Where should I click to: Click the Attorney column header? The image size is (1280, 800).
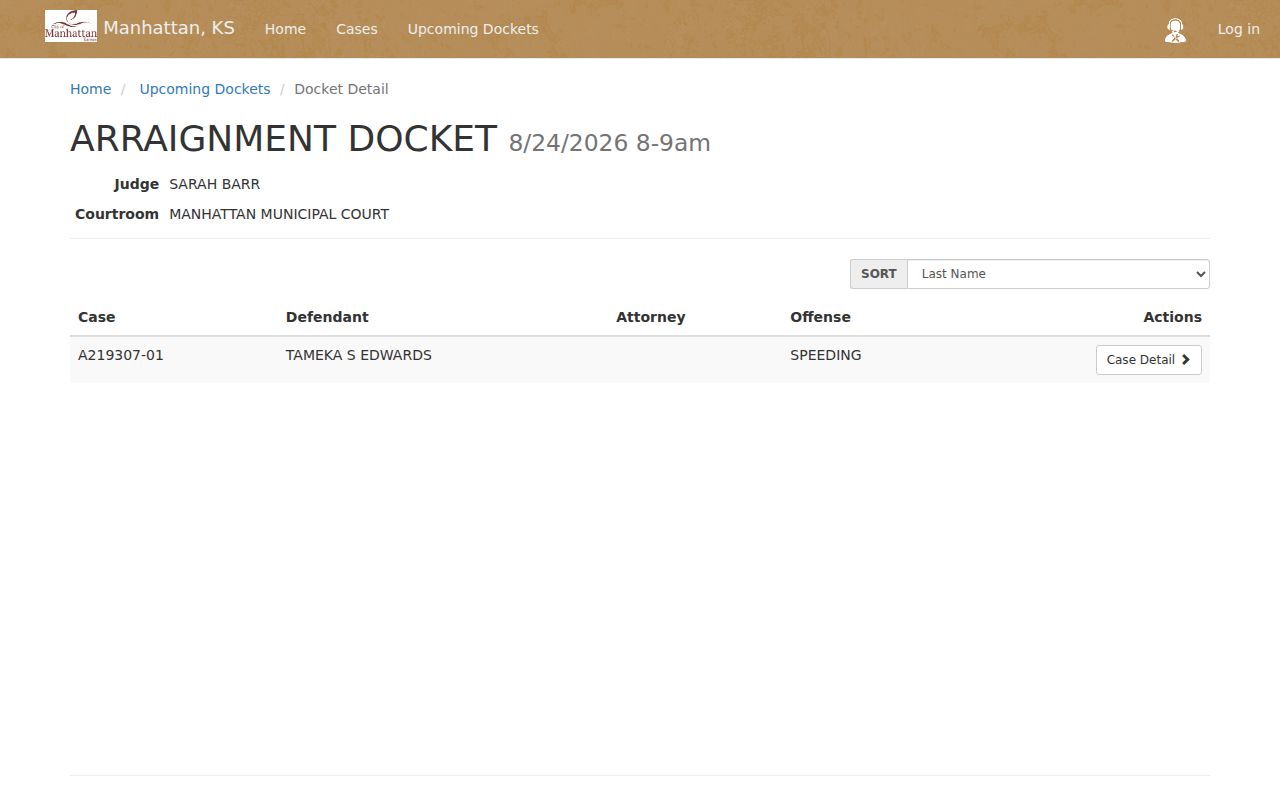coord(651,317)
